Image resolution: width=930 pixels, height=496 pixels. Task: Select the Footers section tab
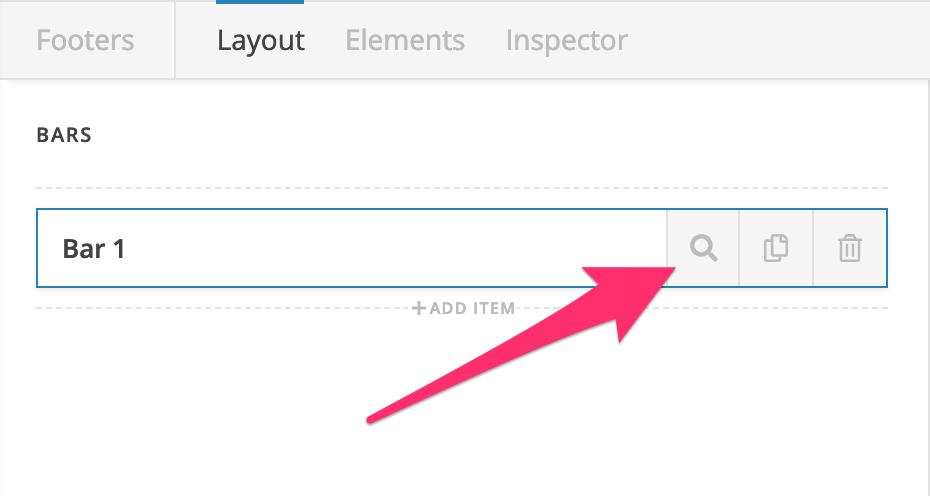click(85, 40)
